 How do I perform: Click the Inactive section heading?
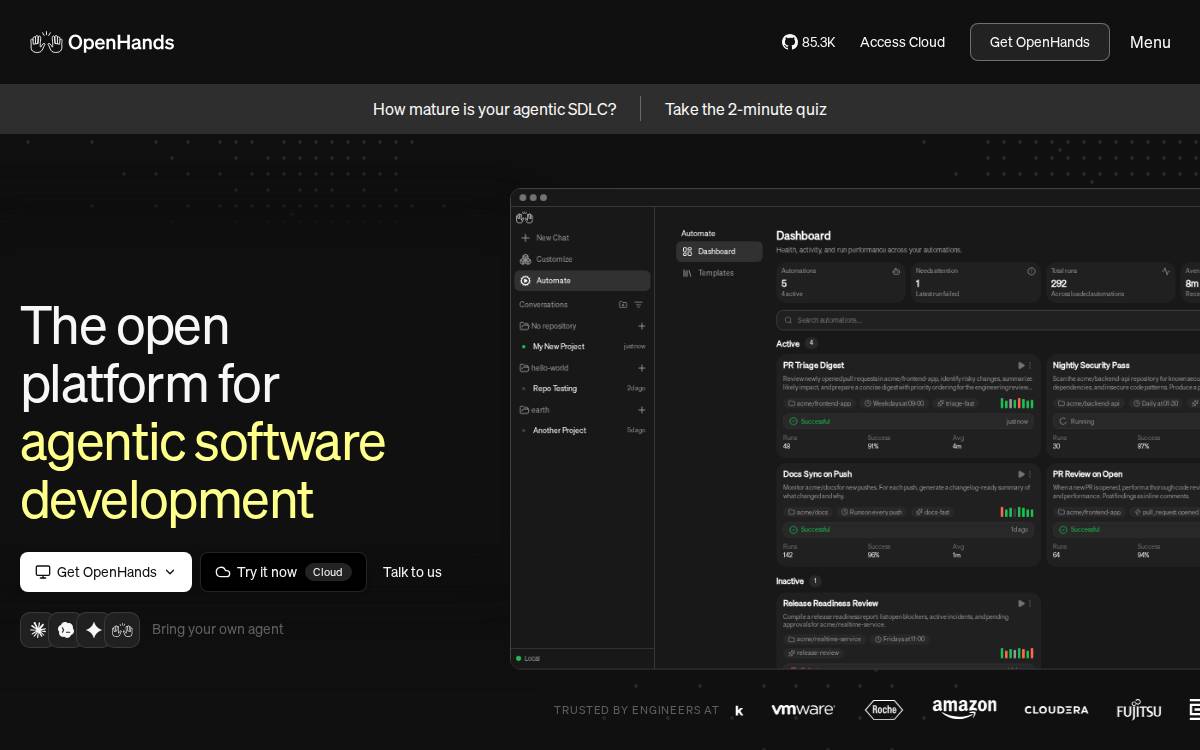click(x=790, y=581)
